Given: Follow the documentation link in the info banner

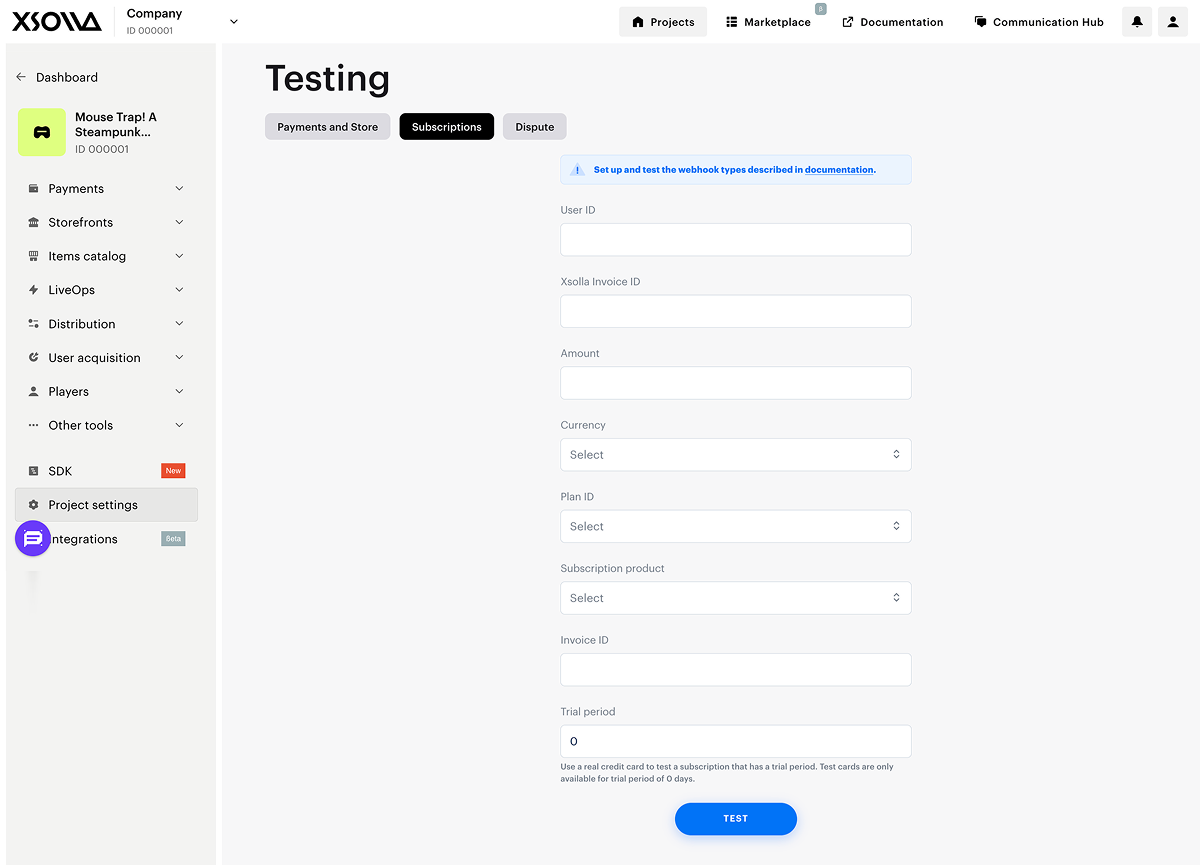Looking at the screenshot, I should coord(839,170).
